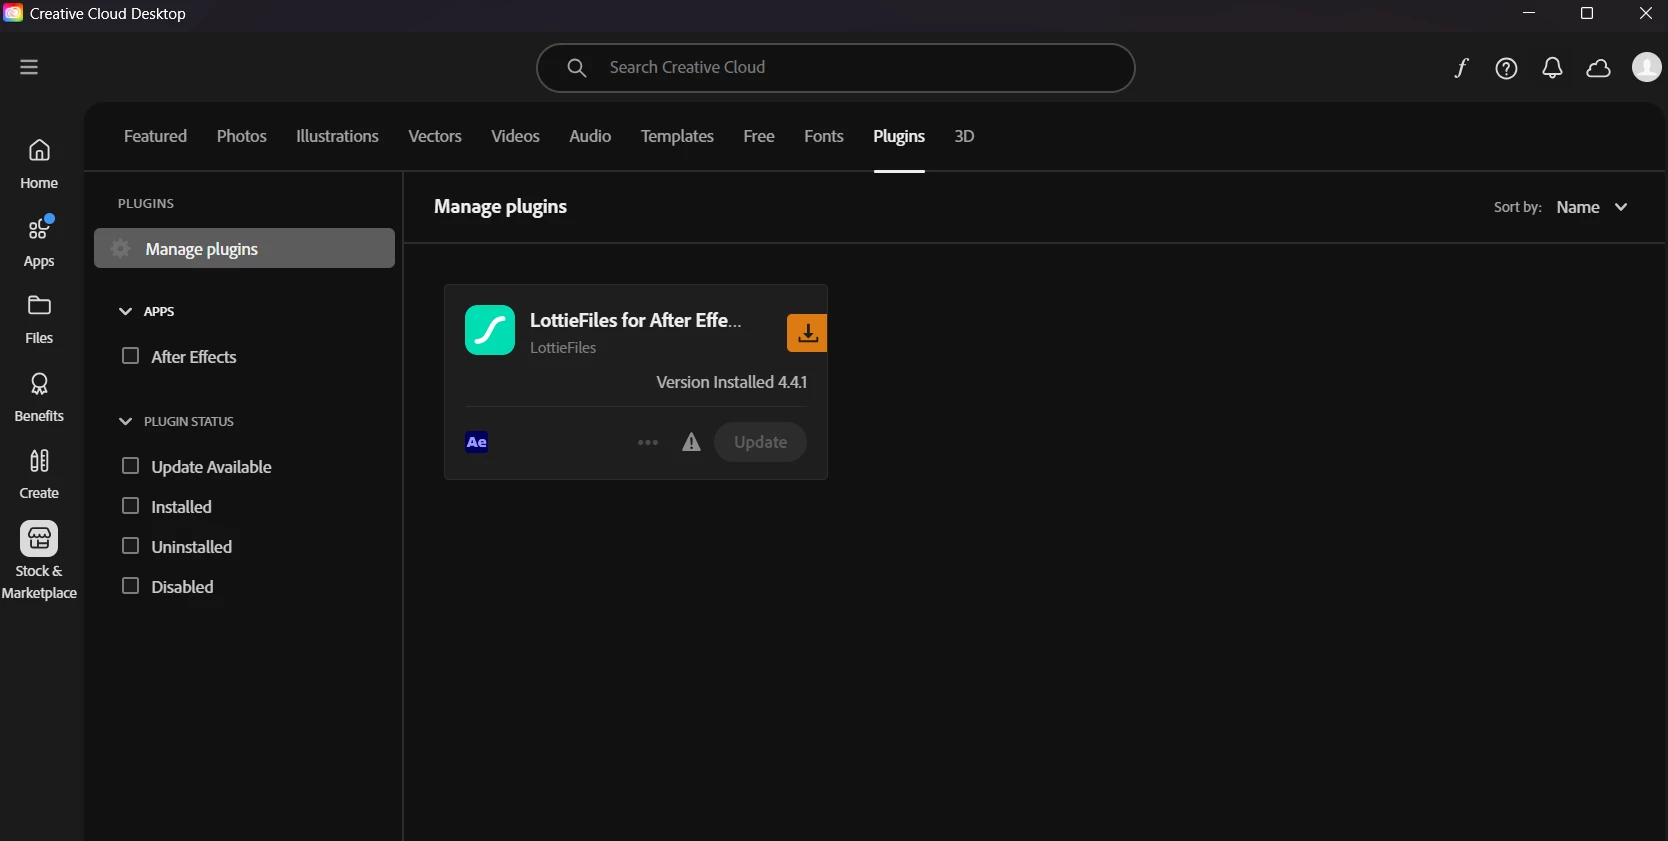1668x841 pixels.
Task: Open Stock & Marketplace section
Action: click(39, 561)
